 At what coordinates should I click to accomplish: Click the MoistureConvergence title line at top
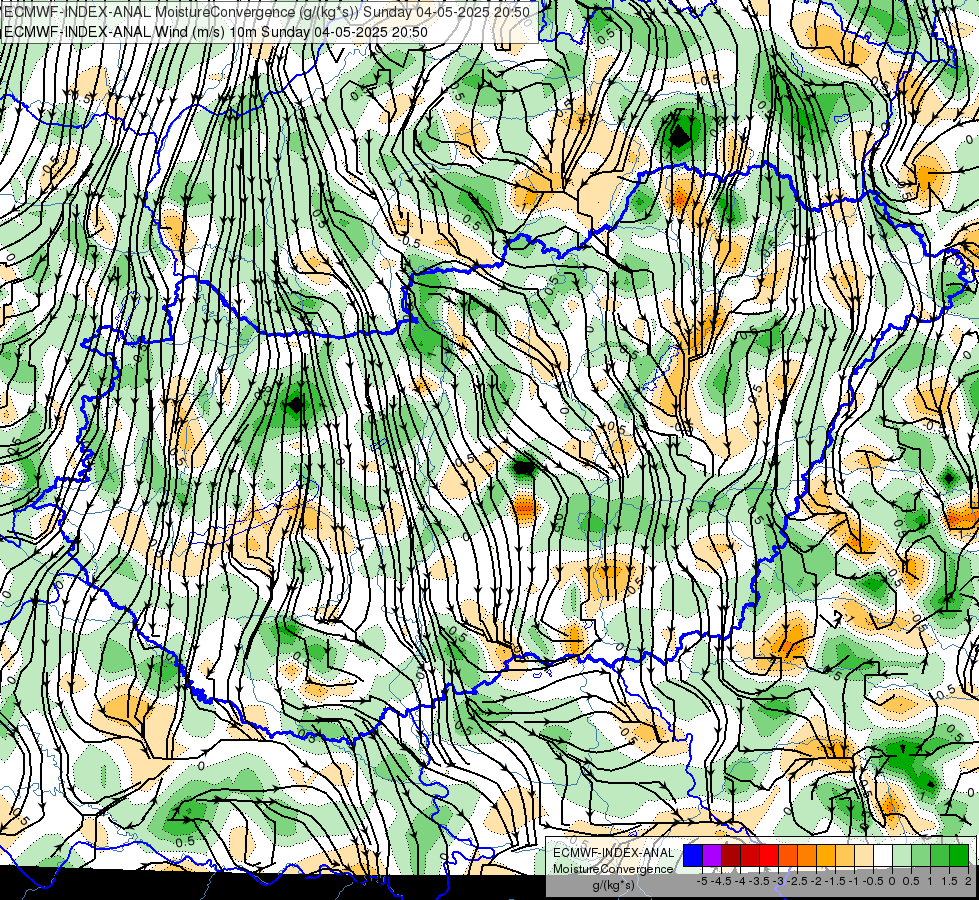pyautogui.click(x=267, y=12)
